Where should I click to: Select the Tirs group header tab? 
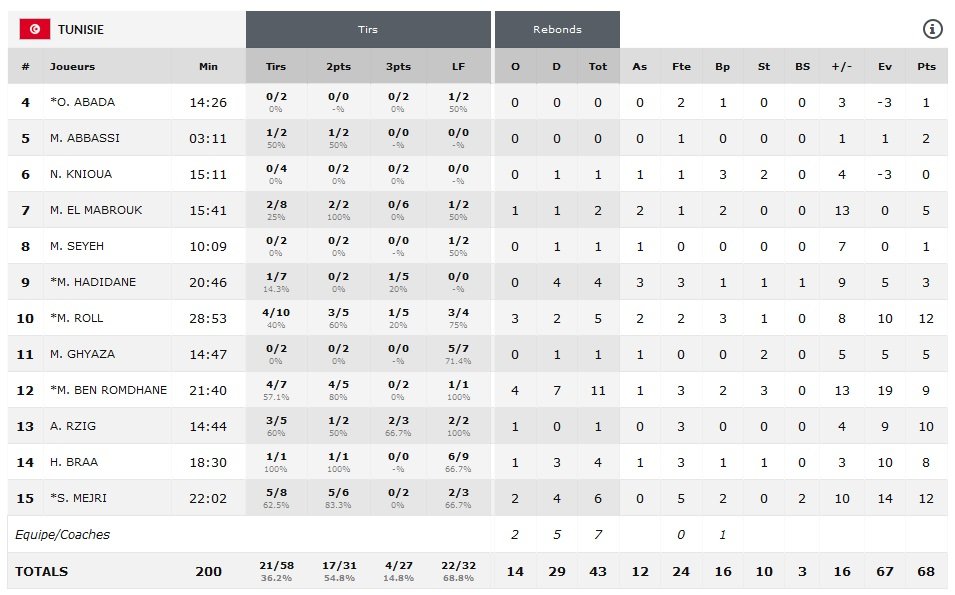pyautogui.click(x=368, y=30)
